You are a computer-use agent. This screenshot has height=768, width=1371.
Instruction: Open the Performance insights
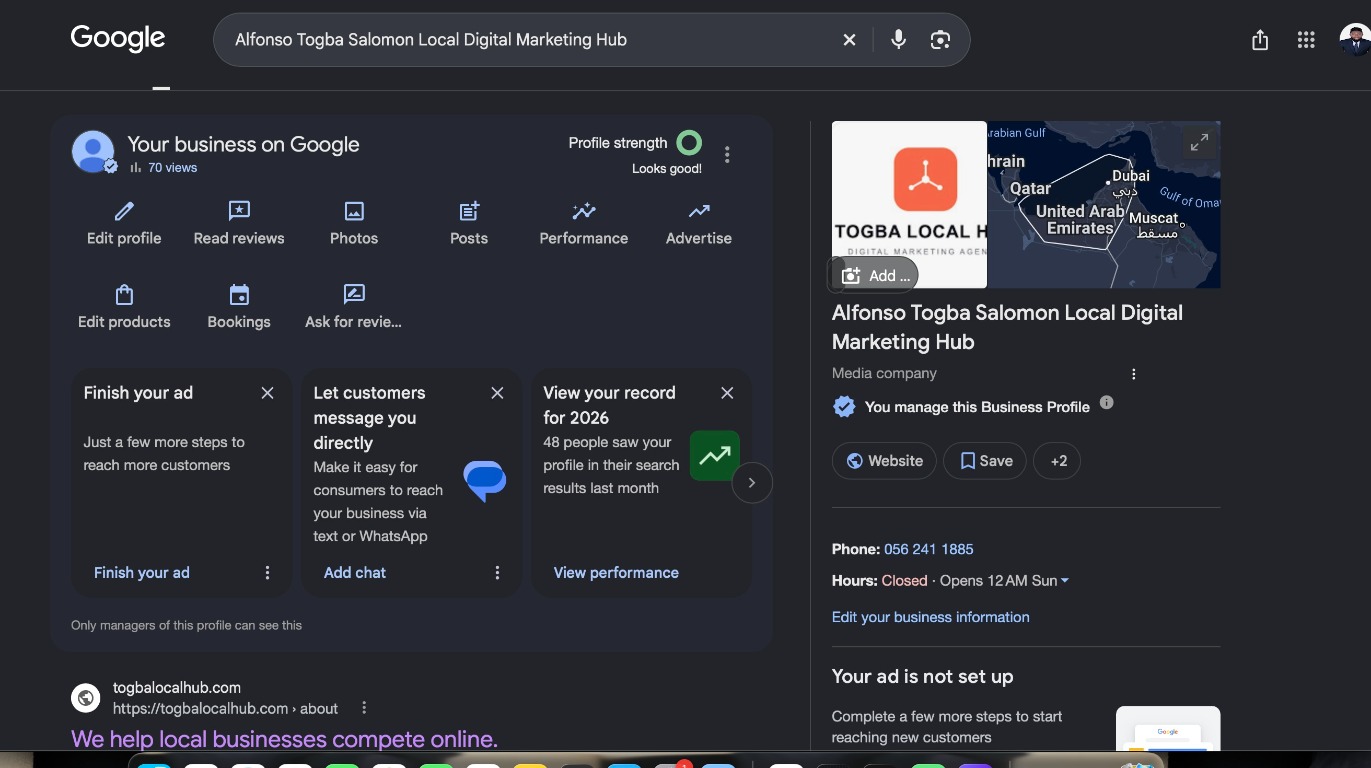[x=584, y=224]
